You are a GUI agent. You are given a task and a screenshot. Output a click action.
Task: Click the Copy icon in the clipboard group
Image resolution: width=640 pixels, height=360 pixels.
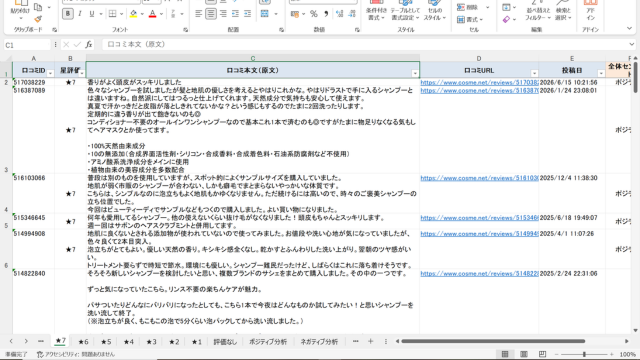click(x=38, y=7)
